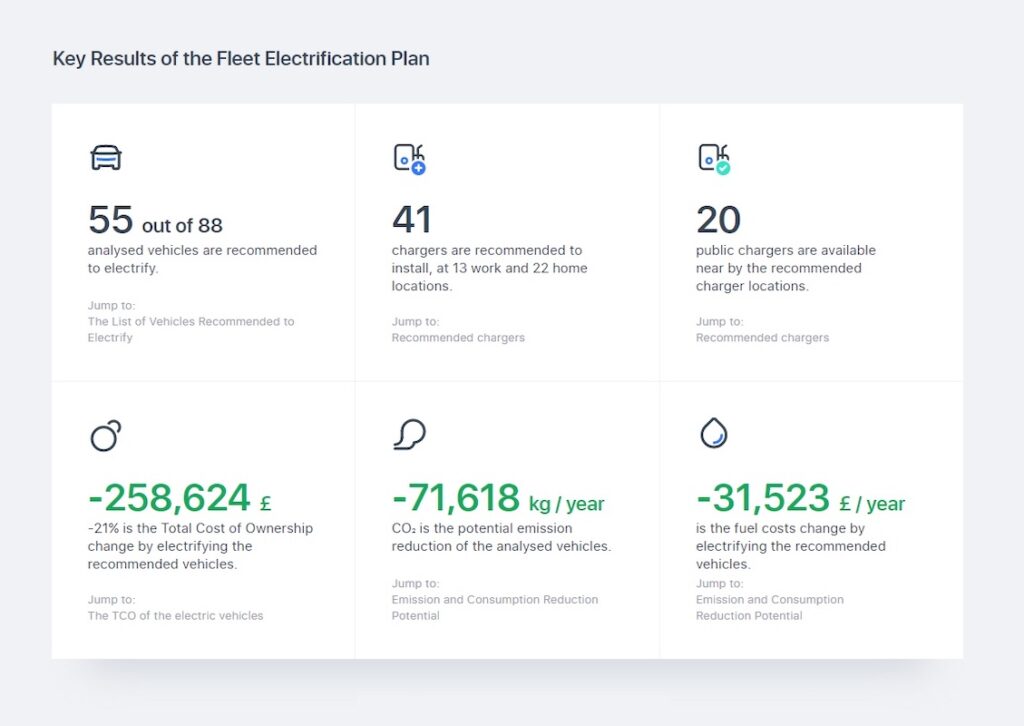Click the fuel droplet icon
This screenshot has width=1024, height=726.
point(713,433)
